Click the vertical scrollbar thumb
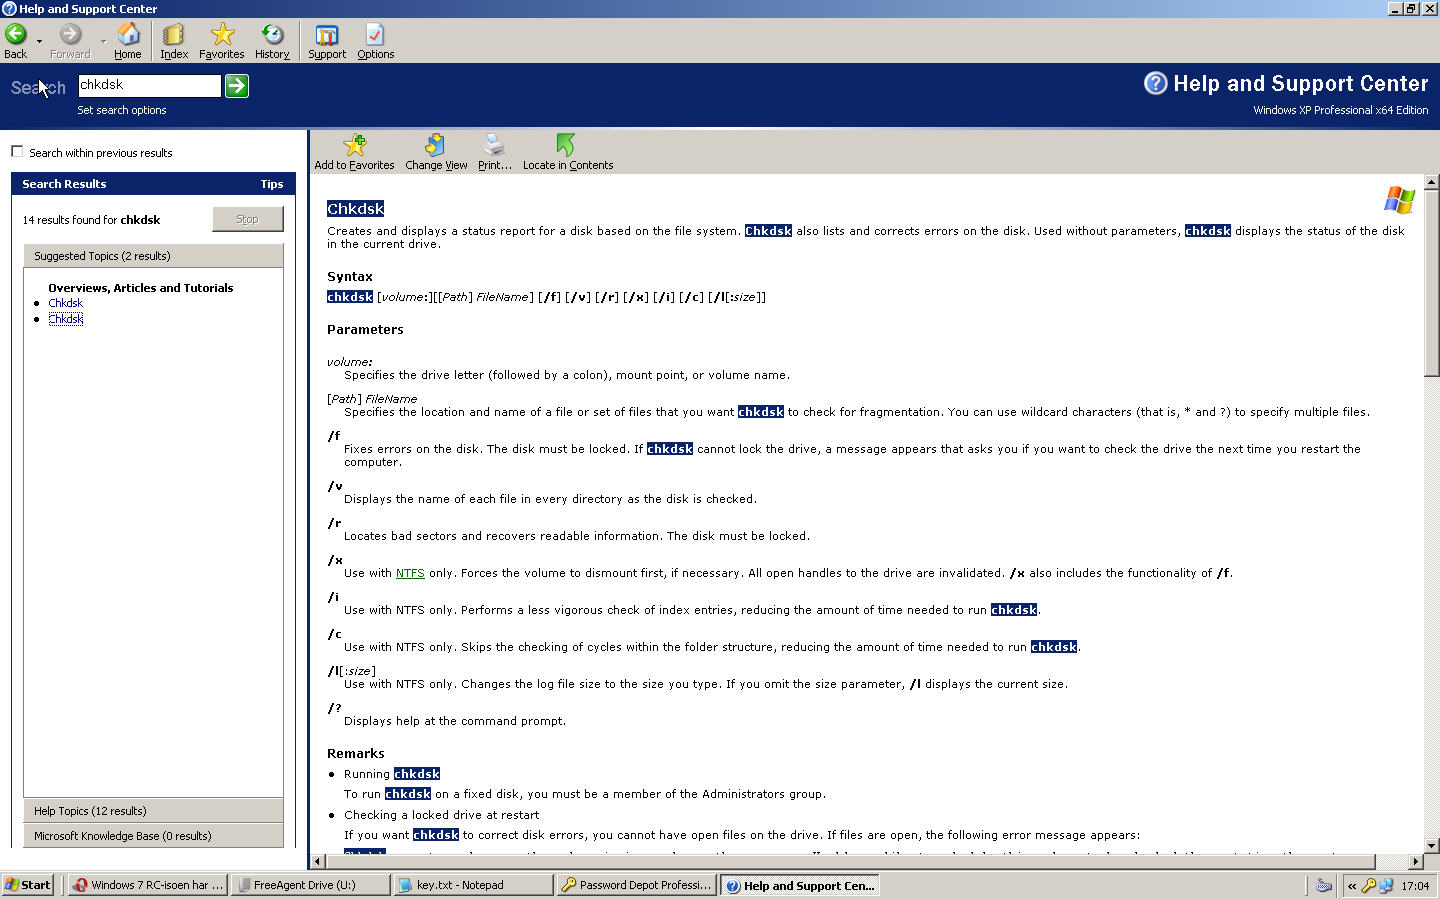1440x900 pixels. 1431,283
